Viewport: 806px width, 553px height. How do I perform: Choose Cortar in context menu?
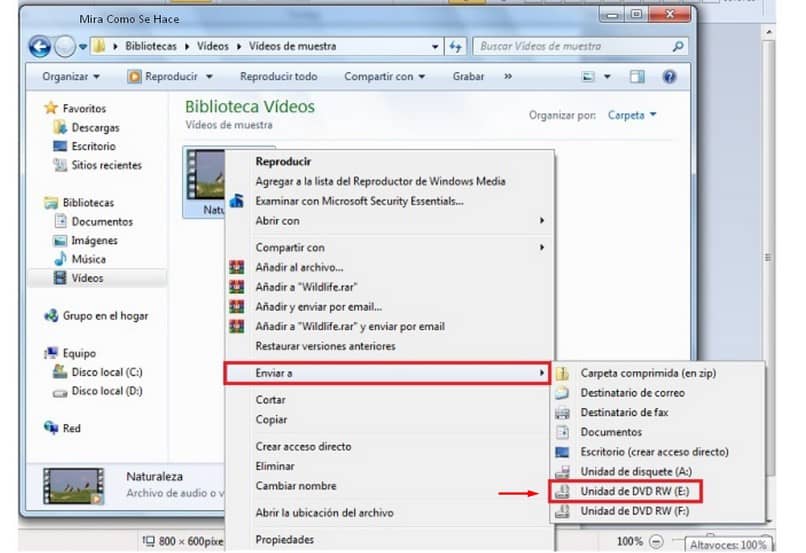pyautogui.click(x=390, y=400)
